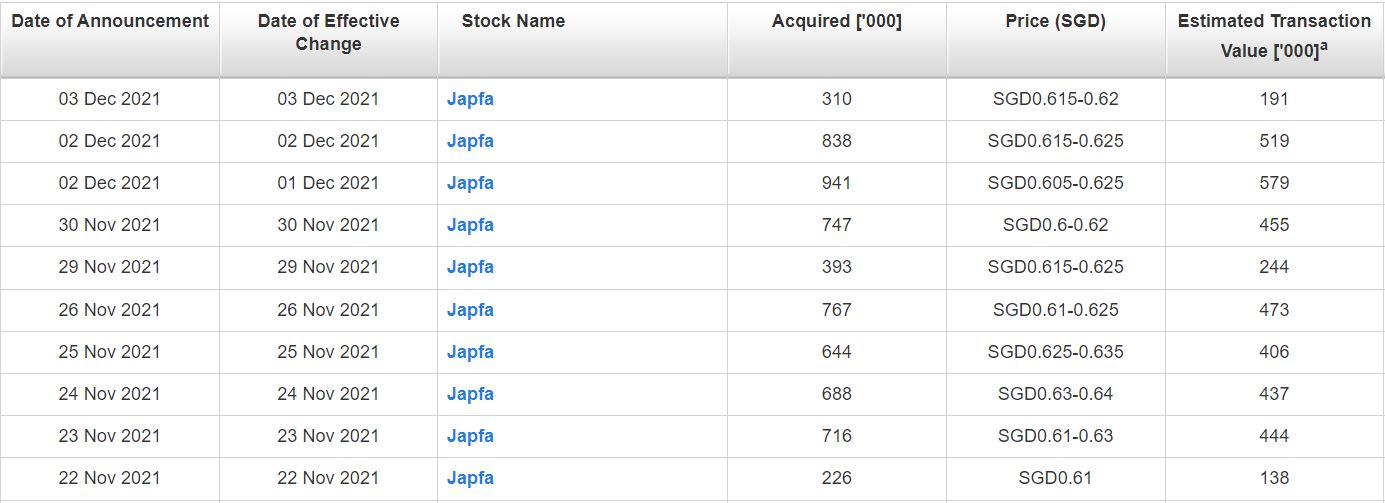Click Estimated Transaction Value column header

(x=1274, y=35)
